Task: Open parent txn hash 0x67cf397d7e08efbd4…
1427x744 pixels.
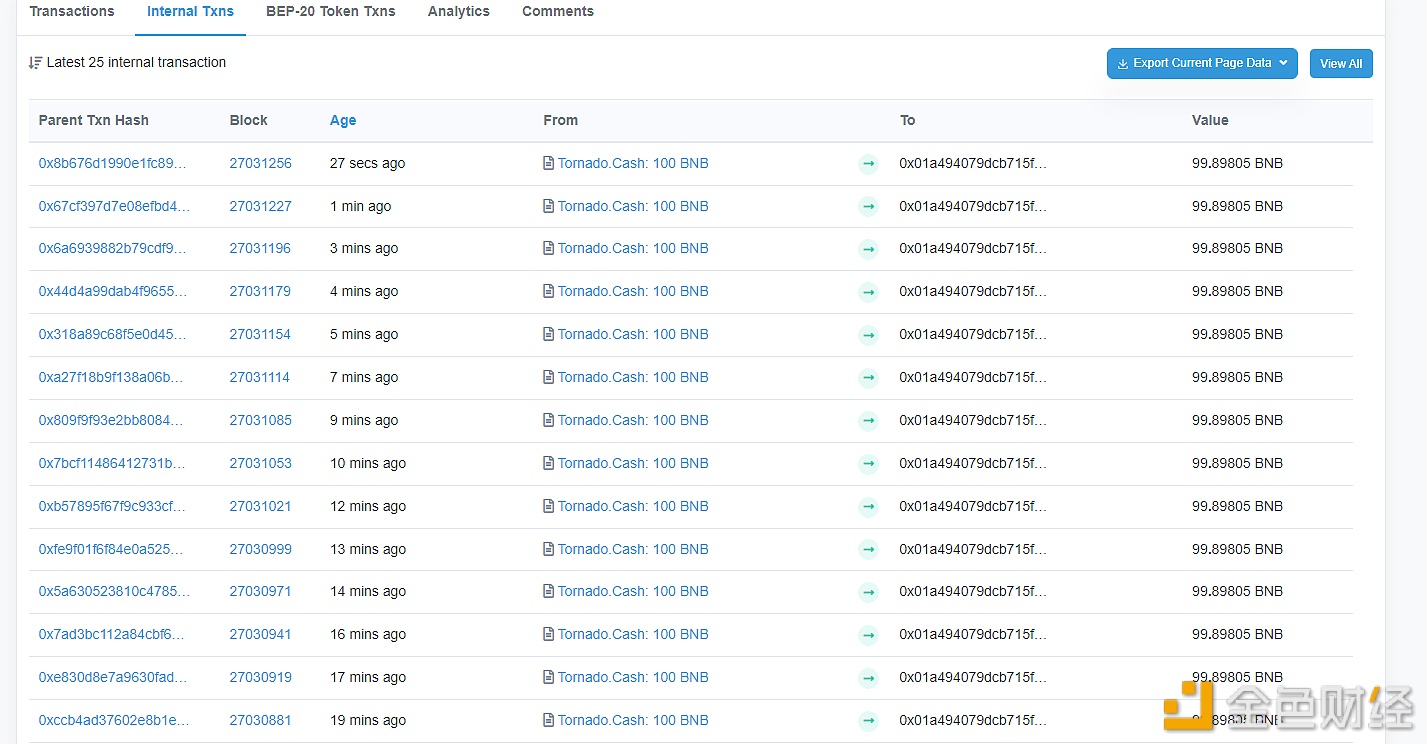Action: (x=114, y=206)
